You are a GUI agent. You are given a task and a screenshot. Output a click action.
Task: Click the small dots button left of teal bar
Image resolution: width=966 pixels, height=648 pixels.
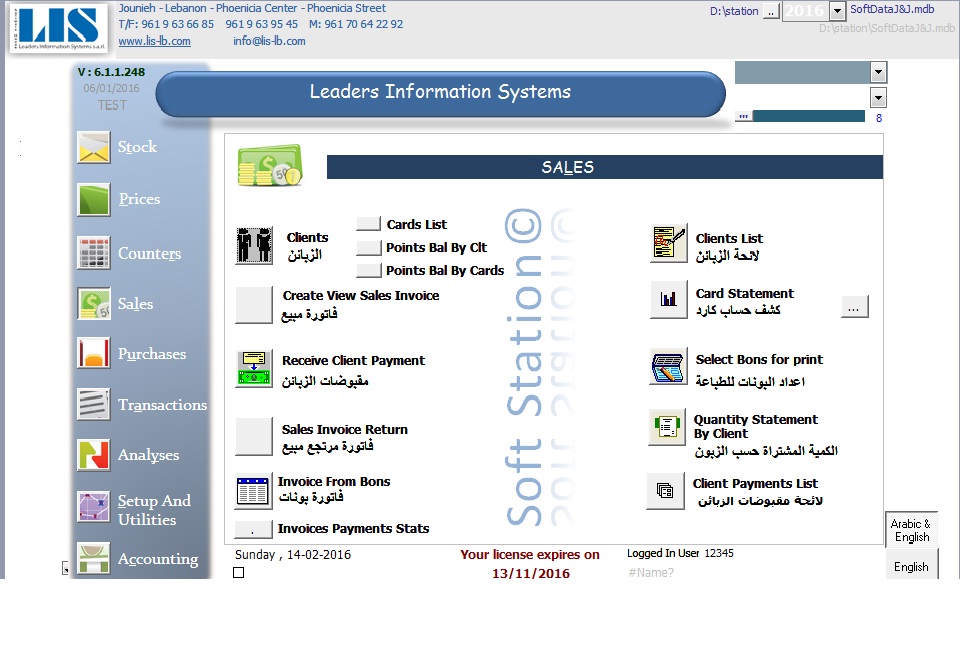coord(744,116)
